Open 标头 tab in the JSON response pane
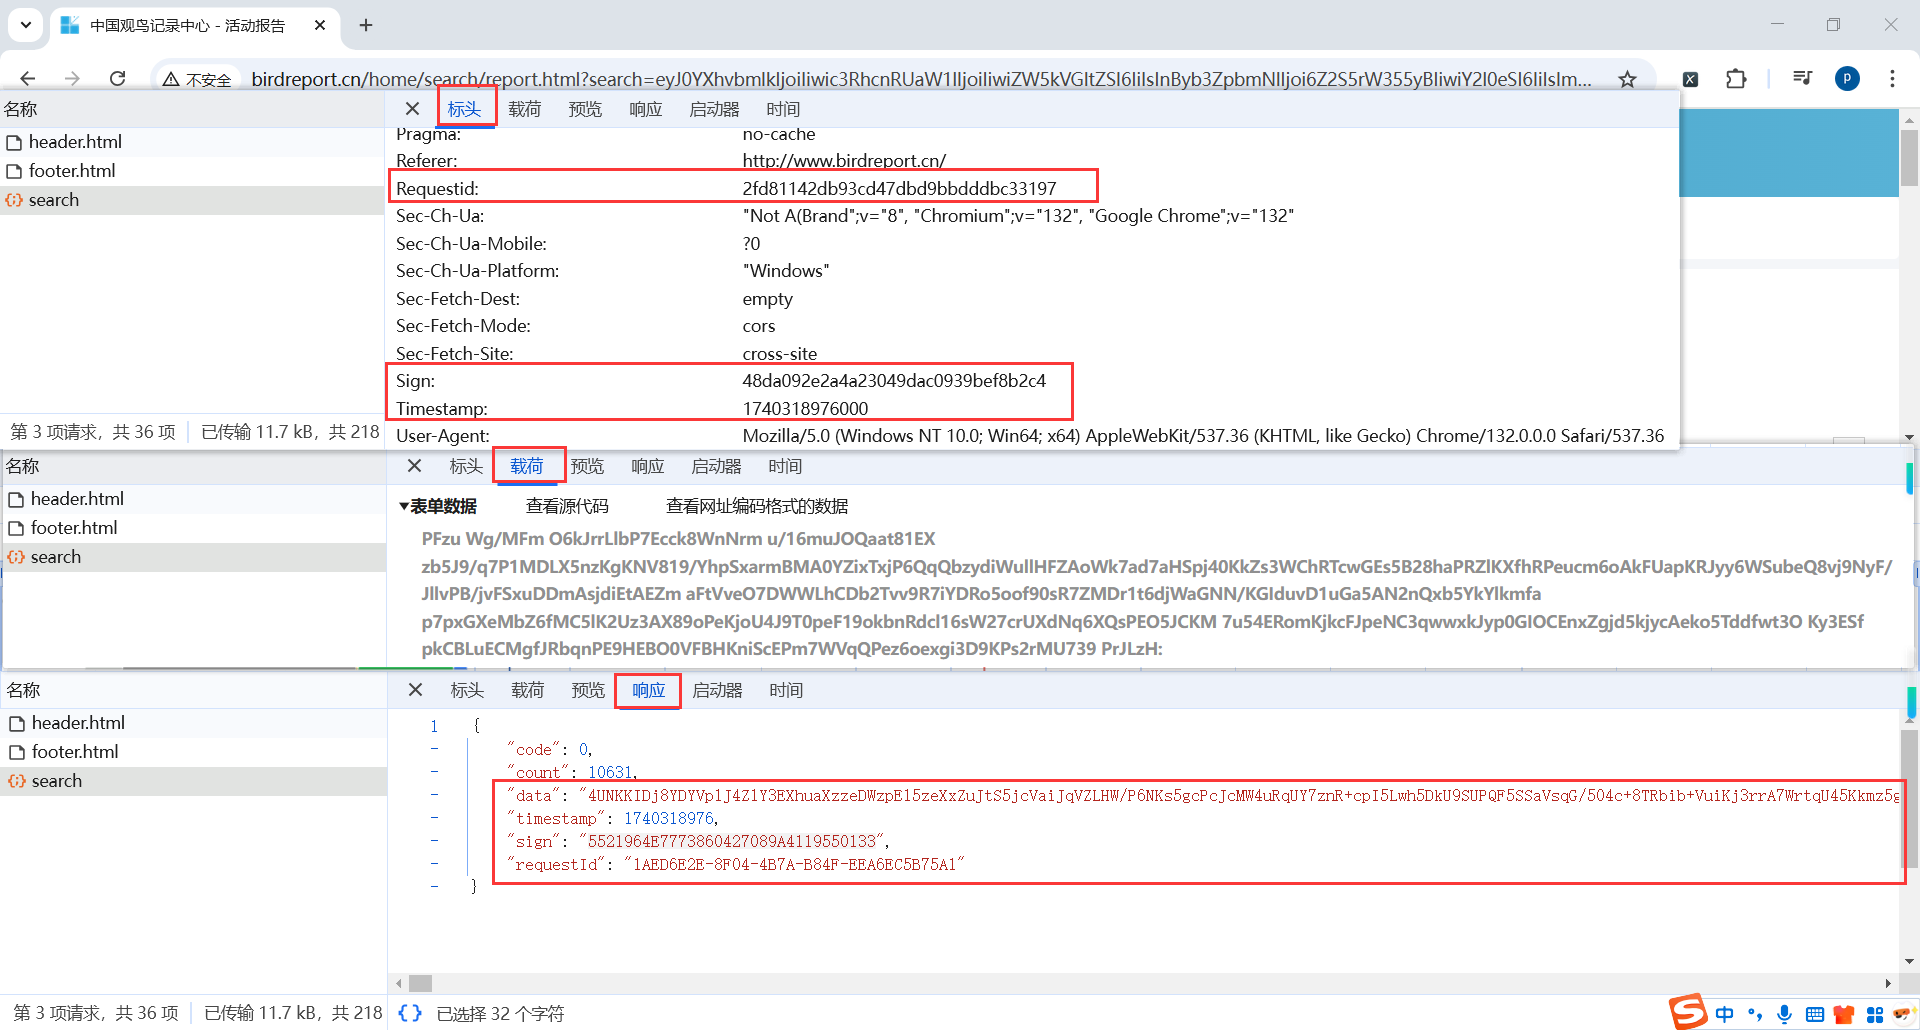 467,690
